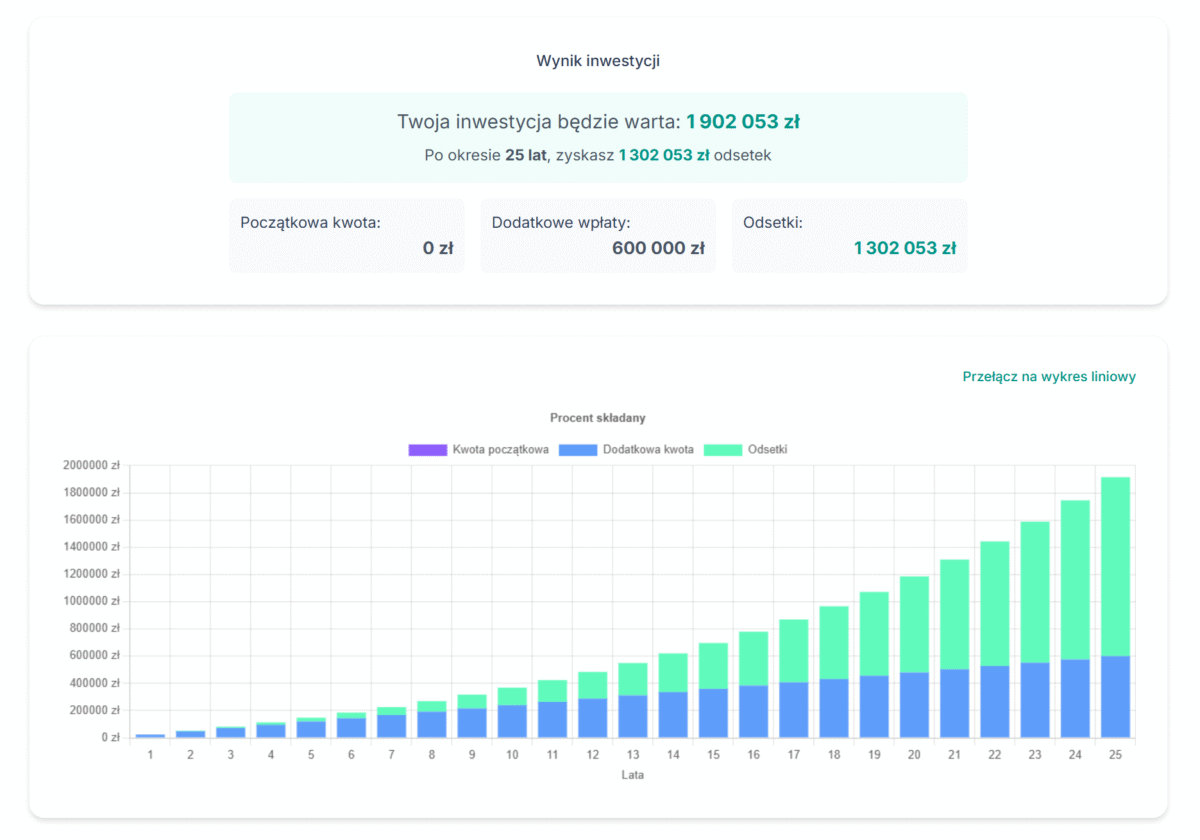Click the "1 902 053 zł" total value
This screenshot has width=1200, height=840.
tap(742, 122)
